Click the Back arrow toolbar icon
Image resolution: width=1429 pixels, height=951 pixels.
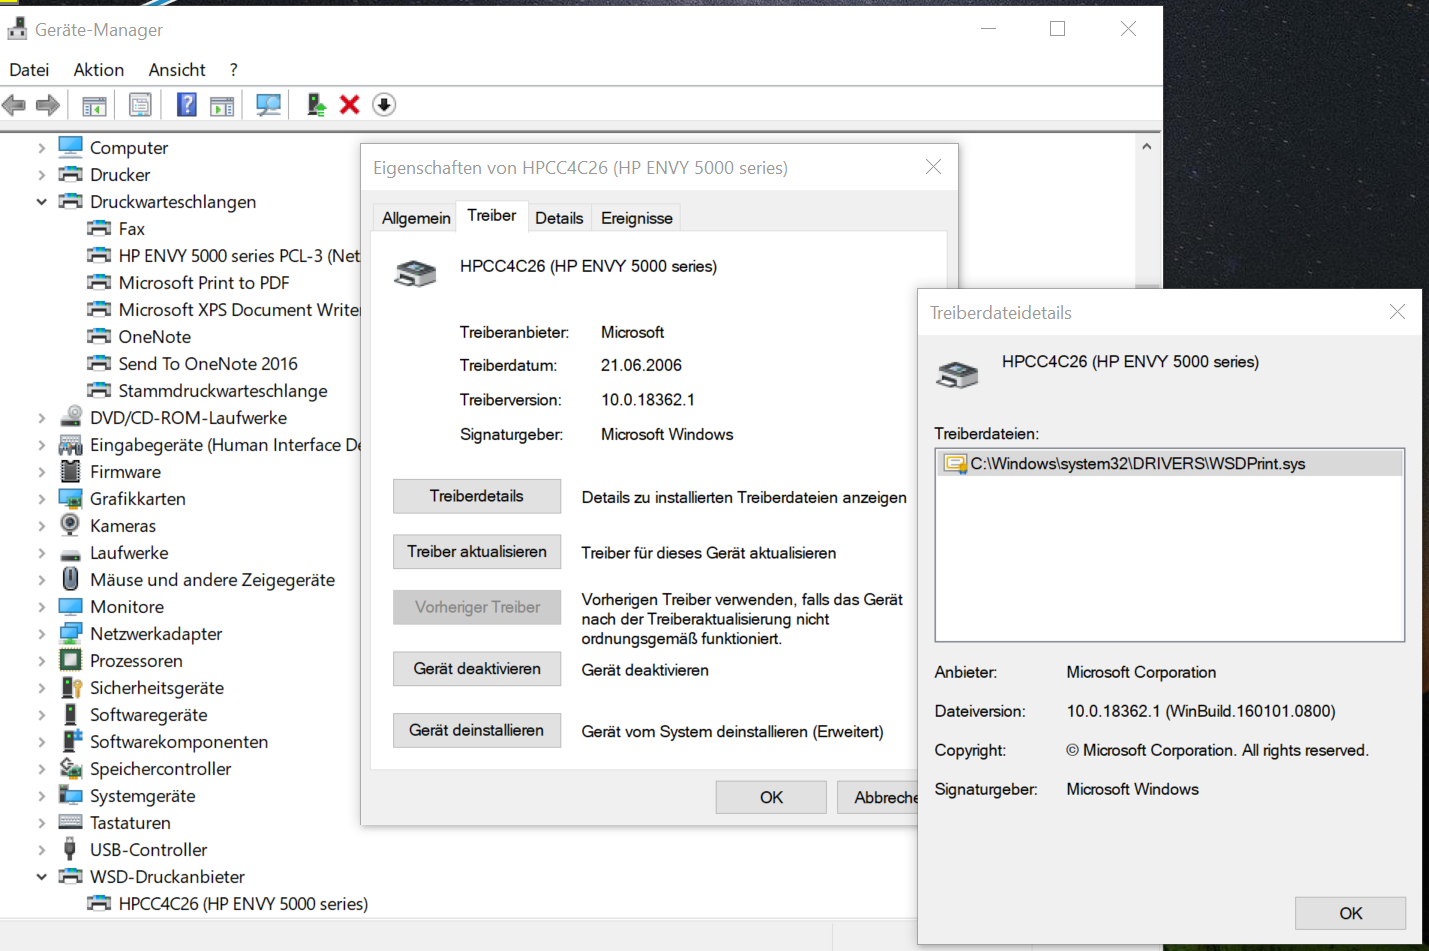click(14, 105)
